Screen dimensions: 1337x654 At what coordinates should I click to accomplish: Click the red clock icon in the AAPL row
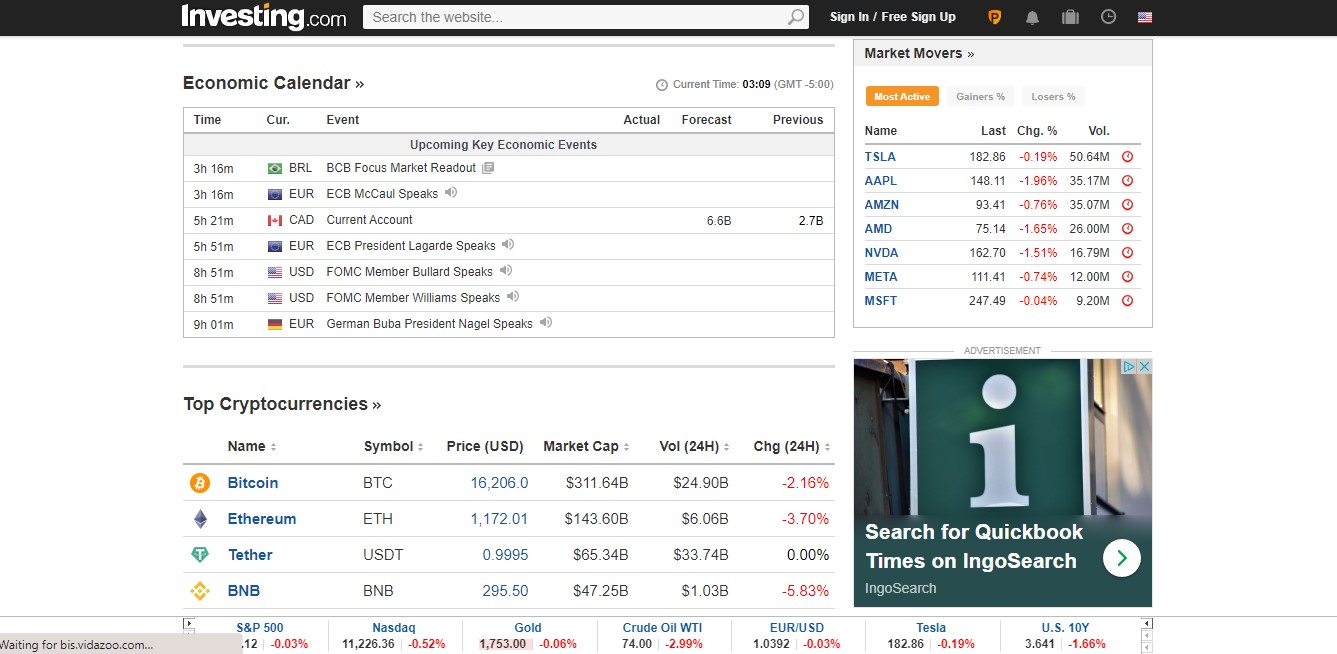point(1127,181)
